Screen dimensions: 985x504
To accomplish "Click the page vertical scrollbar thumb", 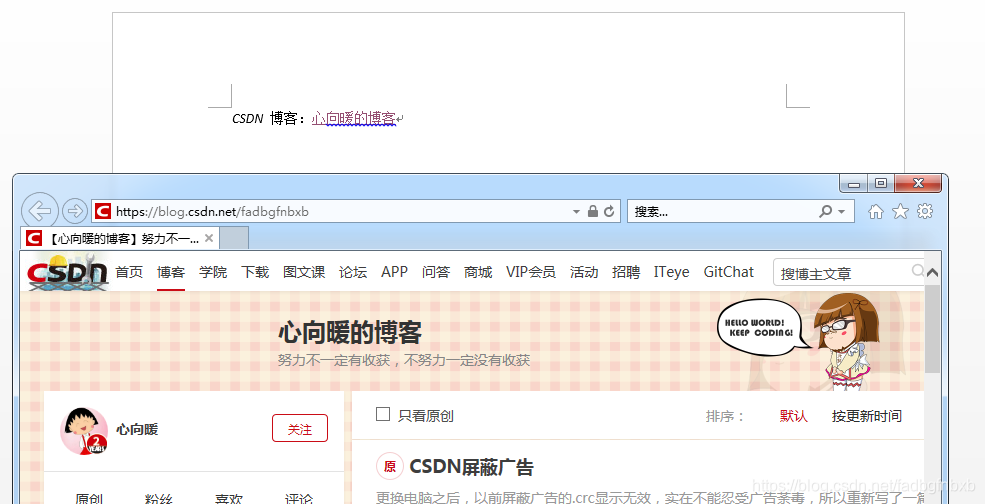I will [x=933, y=328].
